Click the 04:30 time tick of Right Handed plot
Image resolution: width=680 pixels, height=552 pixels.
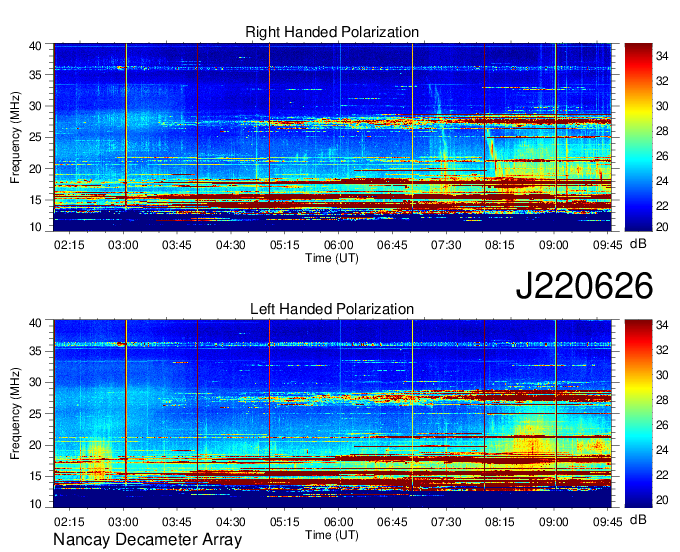tap(231, 245)
